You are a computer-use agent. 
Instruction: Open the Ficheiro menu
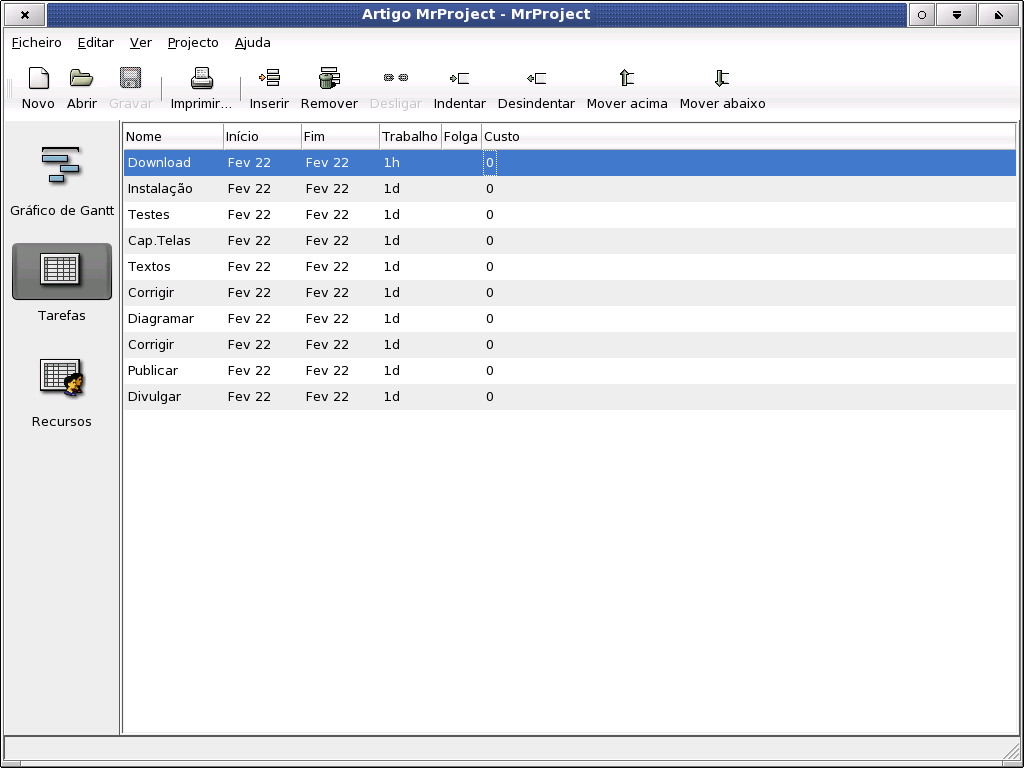(37, 42)
